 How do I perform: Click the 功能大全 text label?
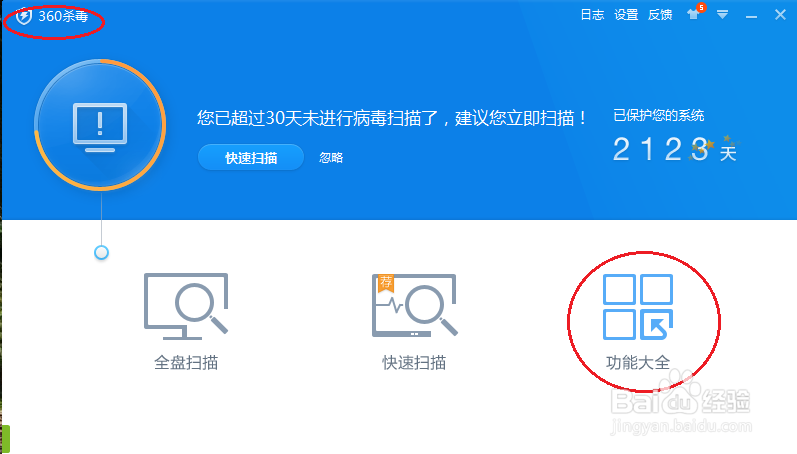click(x=638, y=363)
